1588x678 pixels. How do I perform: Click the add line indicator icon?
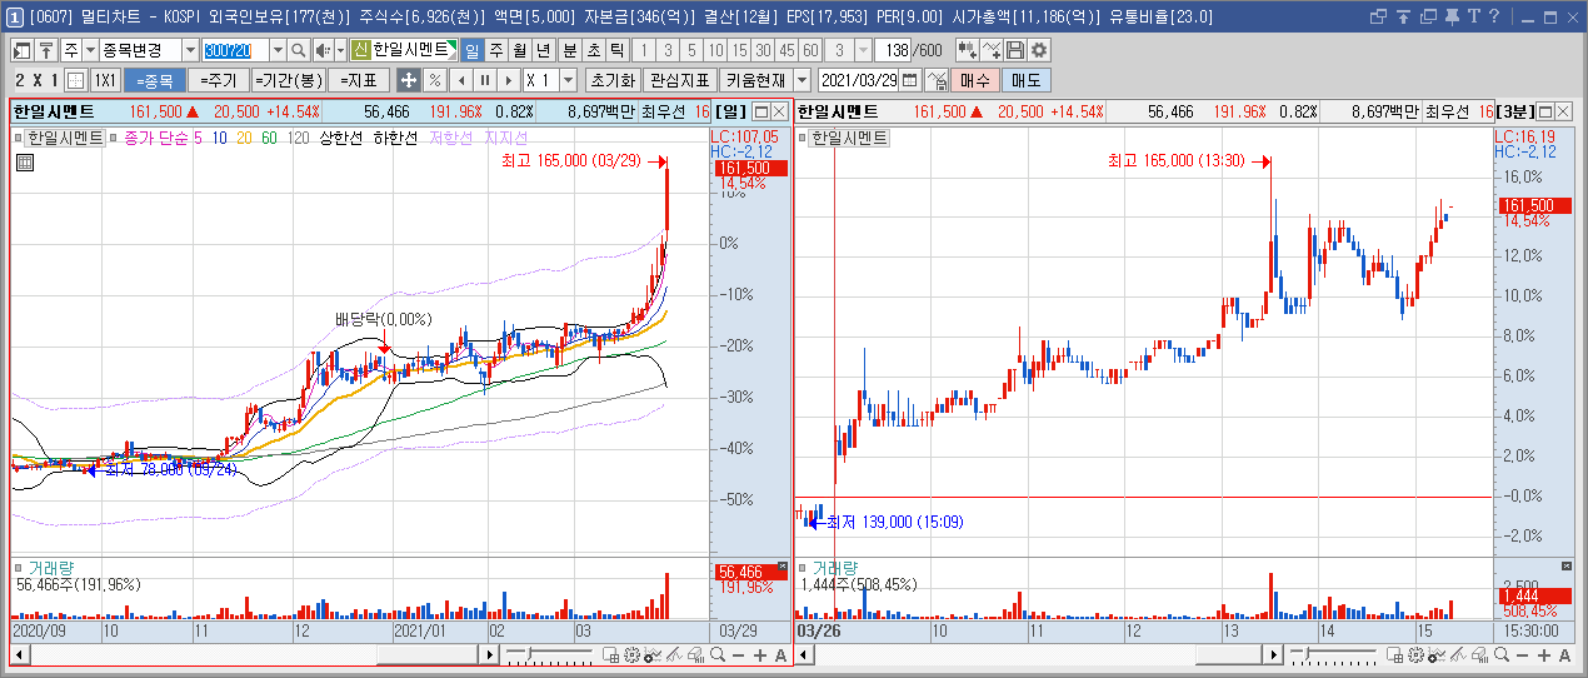coord(991,50)
